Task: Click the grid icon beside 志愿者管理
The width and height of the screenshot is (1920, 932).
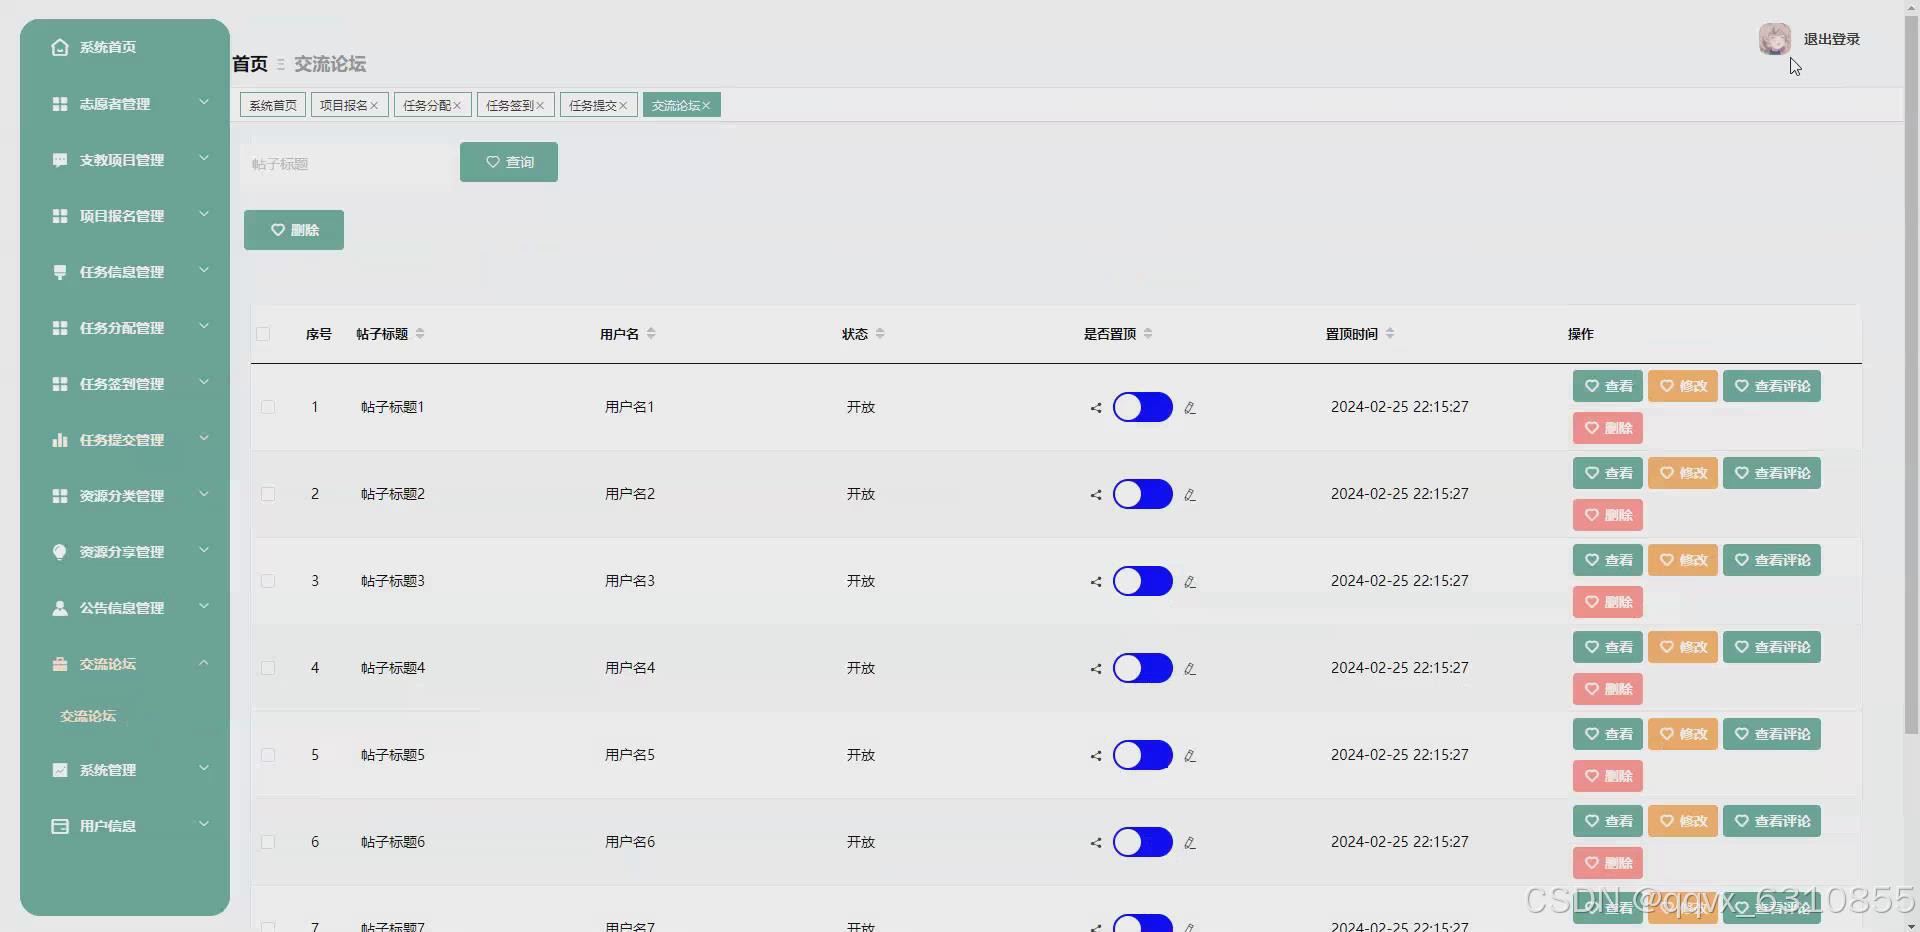Action: point(60,104)
